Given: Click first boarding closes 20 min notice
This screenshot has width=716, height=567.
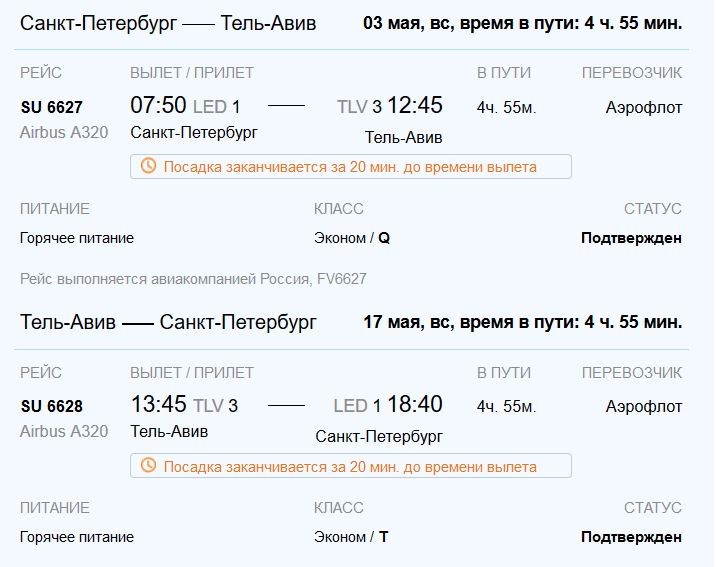Looking at the screenshot, I should tap(350, 167).
